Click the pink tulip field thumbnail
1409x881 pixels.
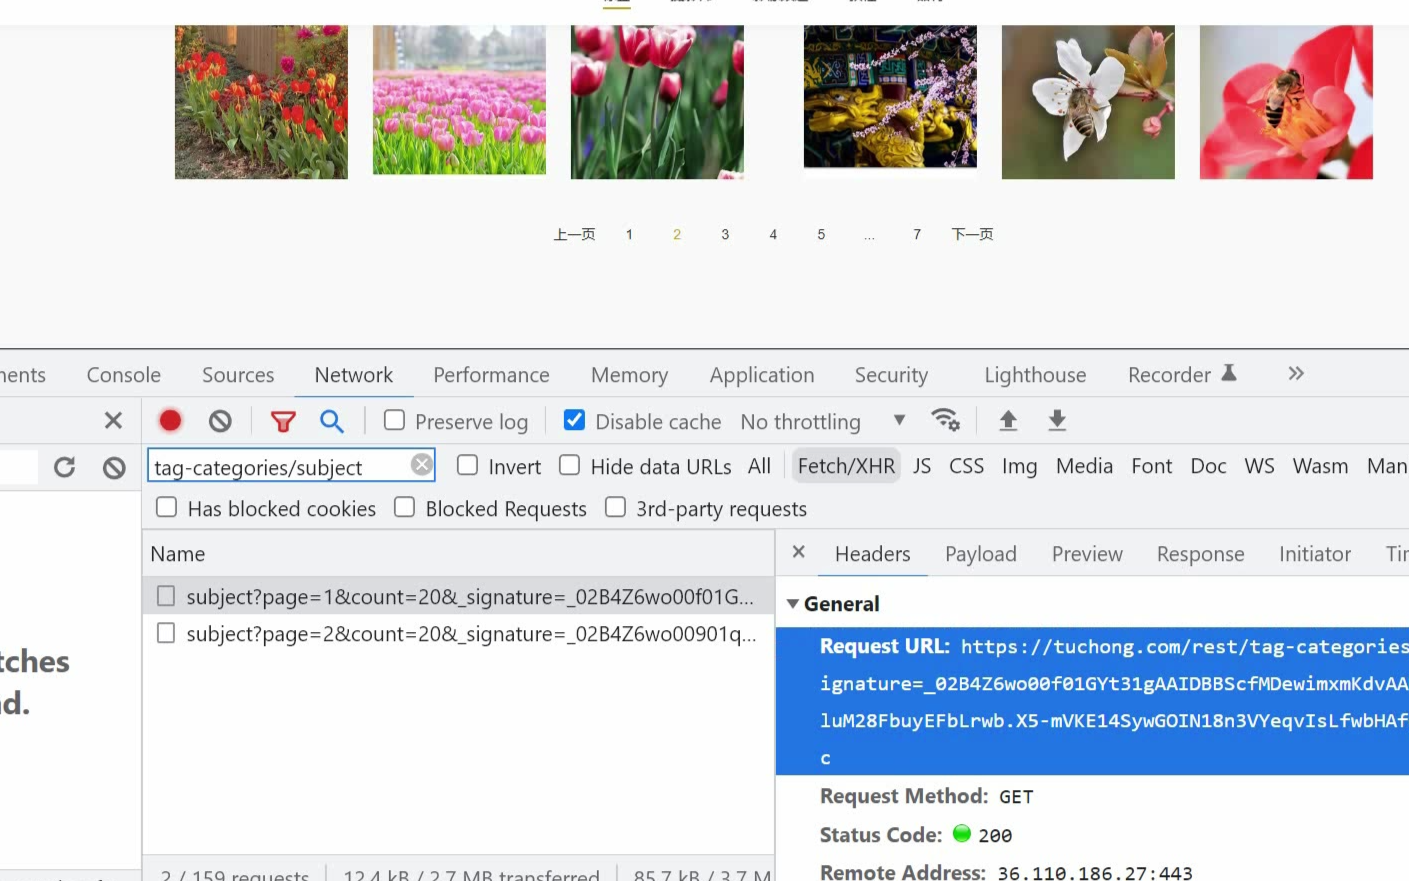459,102
